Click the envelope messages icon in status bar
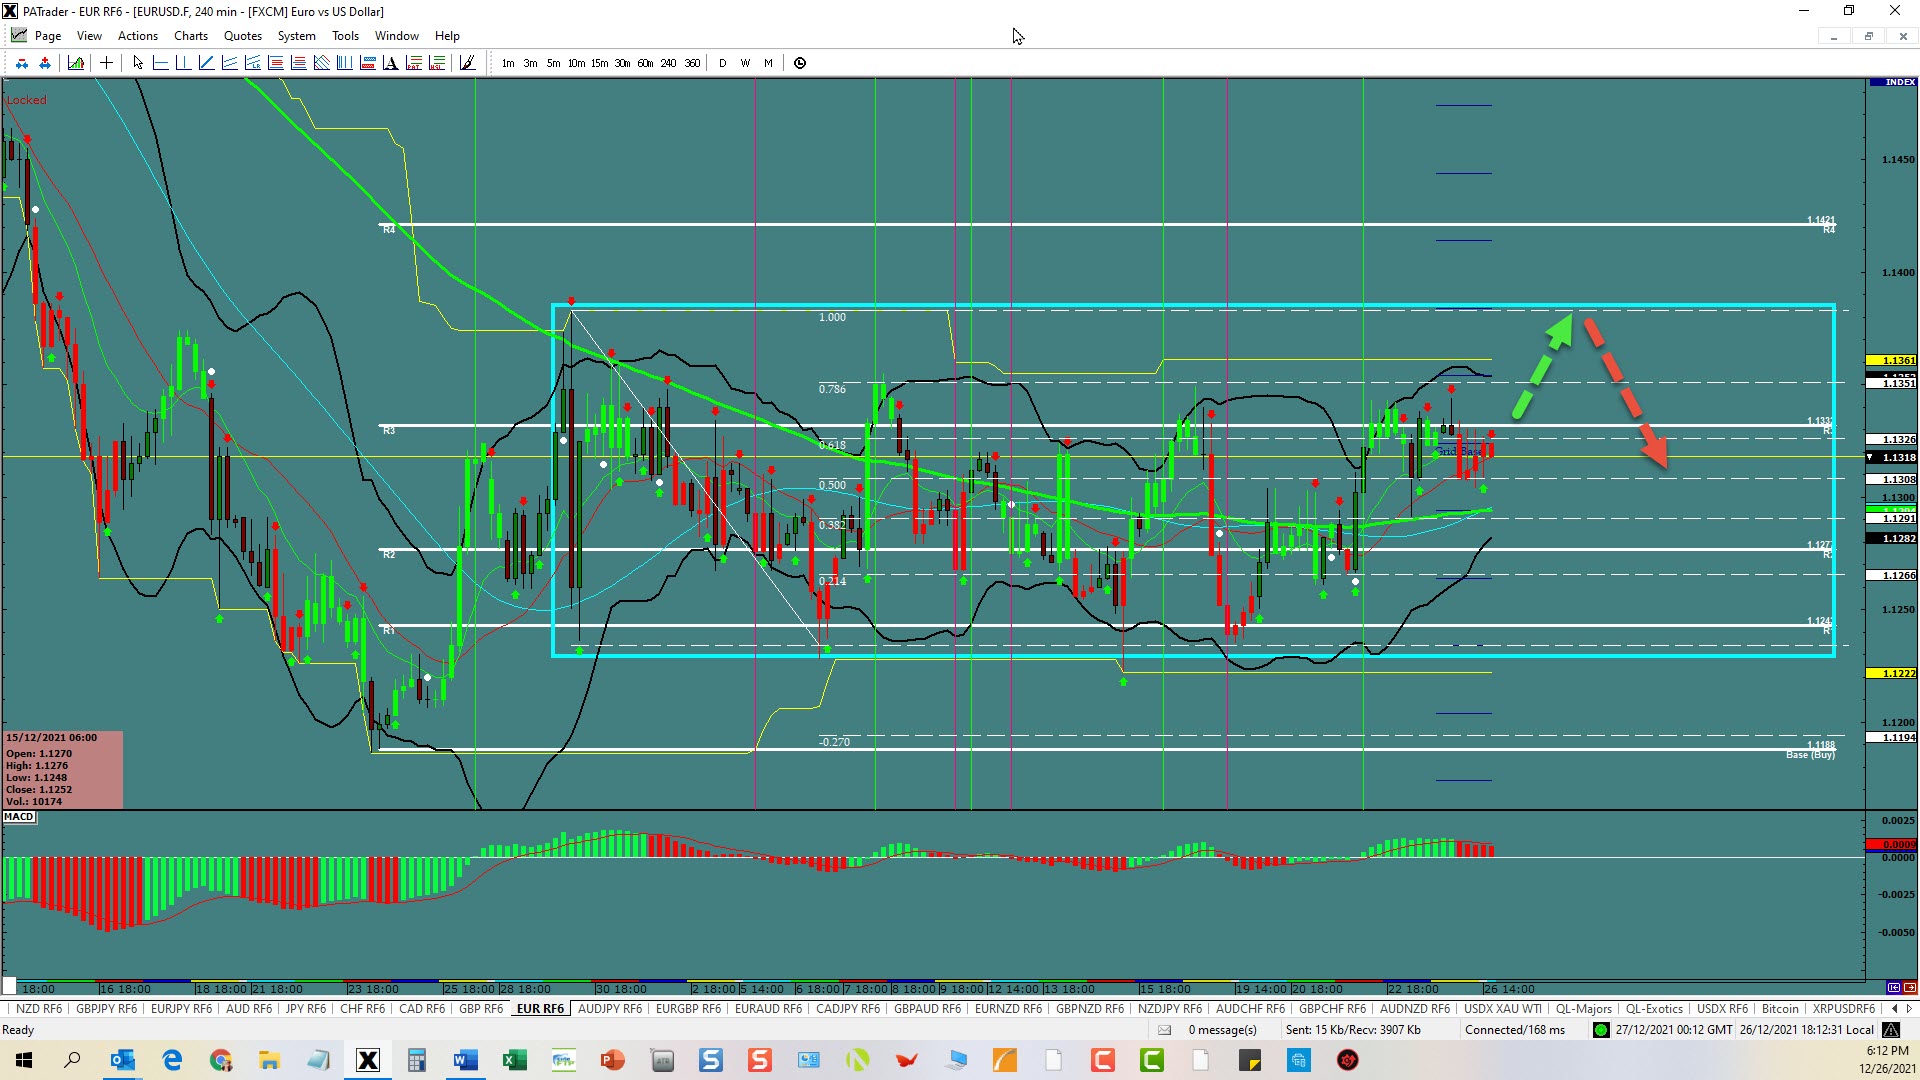The width and height of the screenshot is (1920, 1080). tap(1164, 1030)
